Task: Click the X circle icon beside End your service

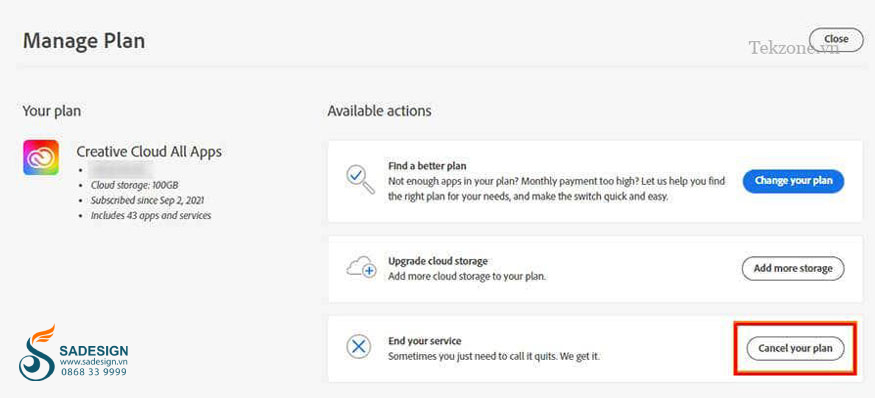Action: click(359, 347)
